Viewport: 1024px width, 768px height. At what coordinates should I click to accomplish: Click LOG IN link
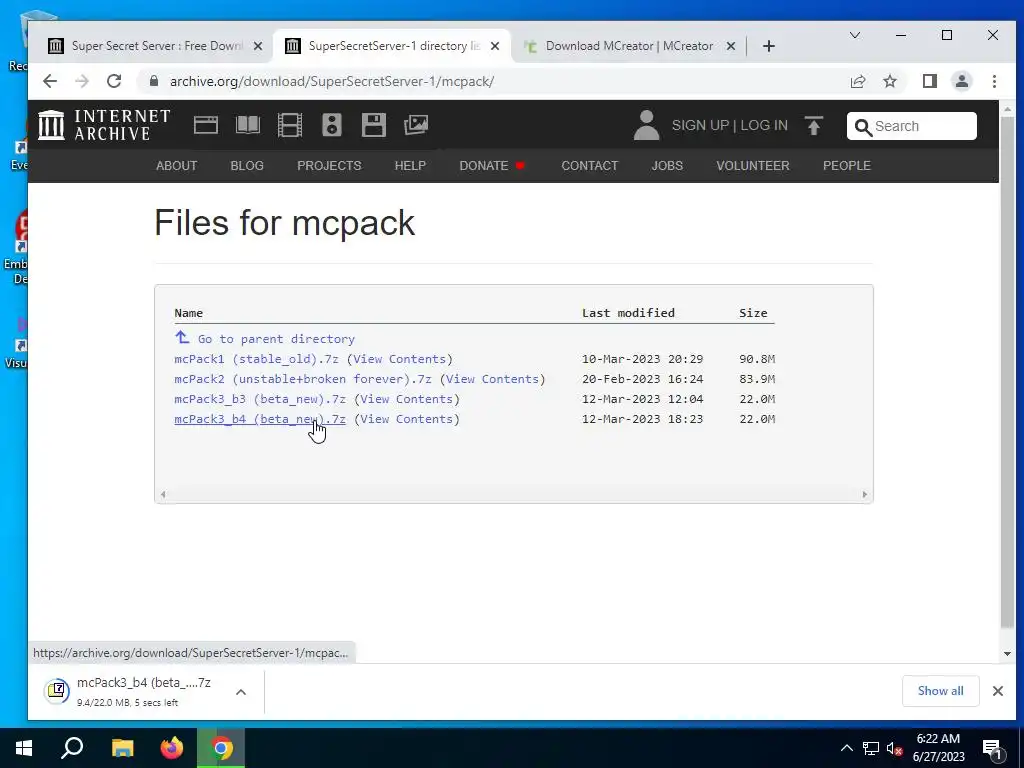[764, 125]
